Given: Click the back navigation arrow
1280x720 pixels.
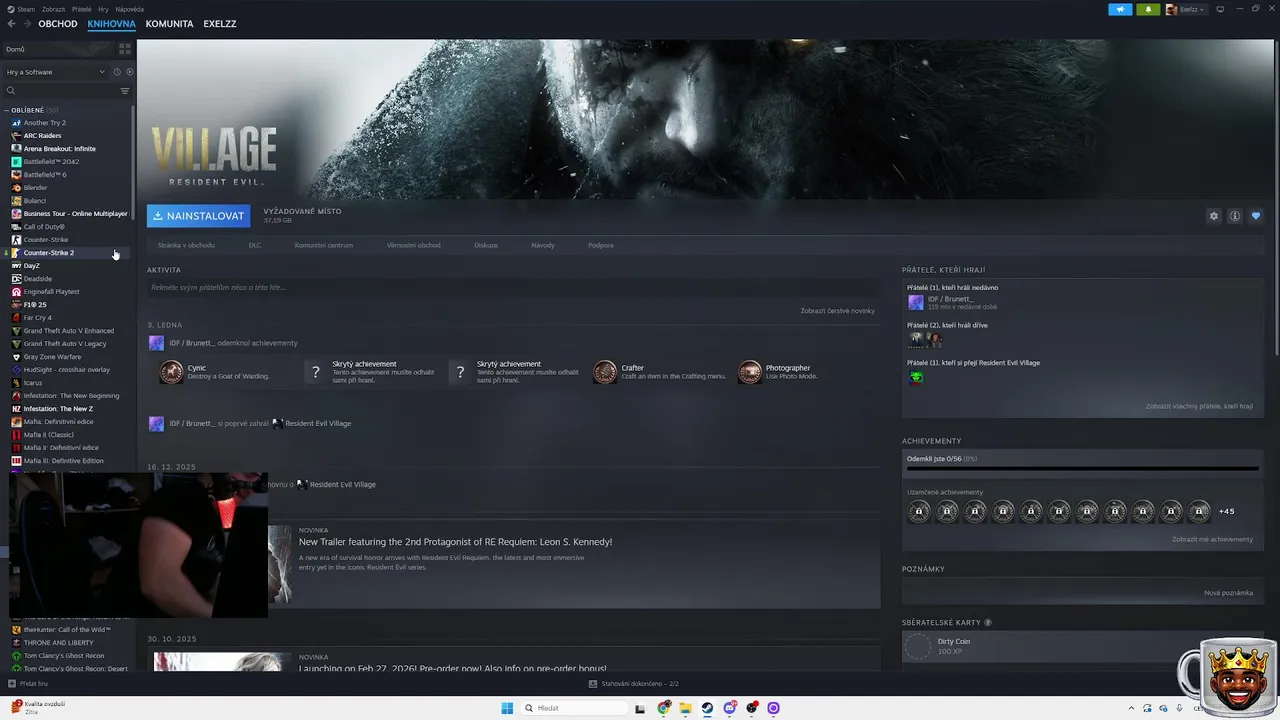Looking at the screenshot, I should tap(12, 24).
